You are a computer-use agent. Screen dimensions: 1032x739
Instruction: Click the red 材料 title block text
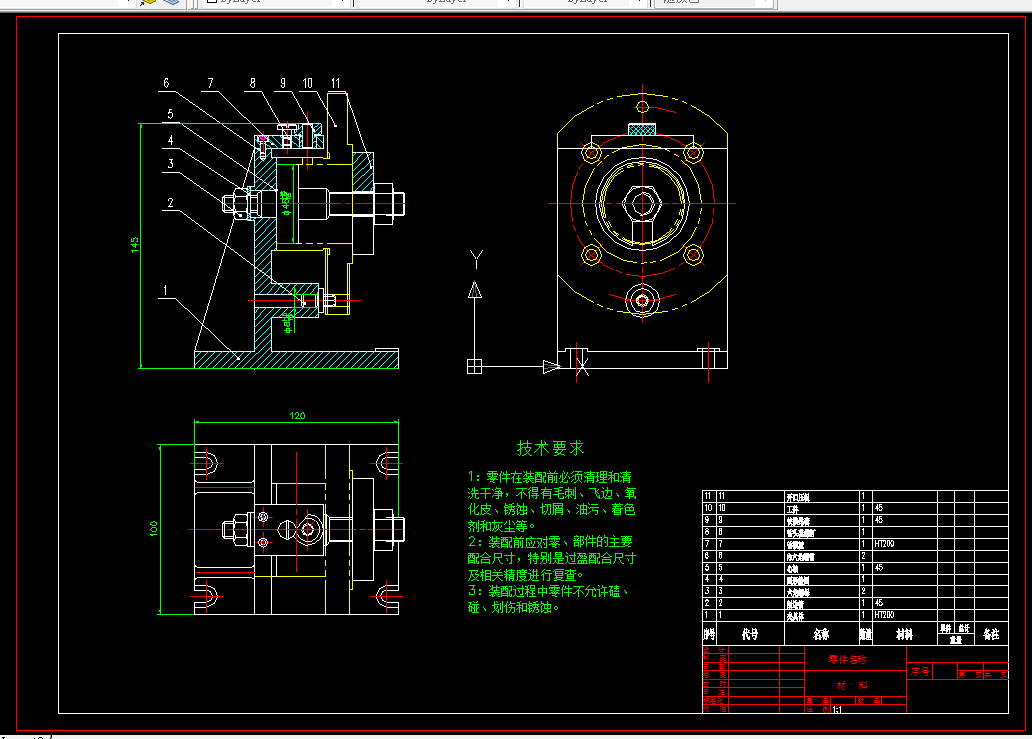852,685
